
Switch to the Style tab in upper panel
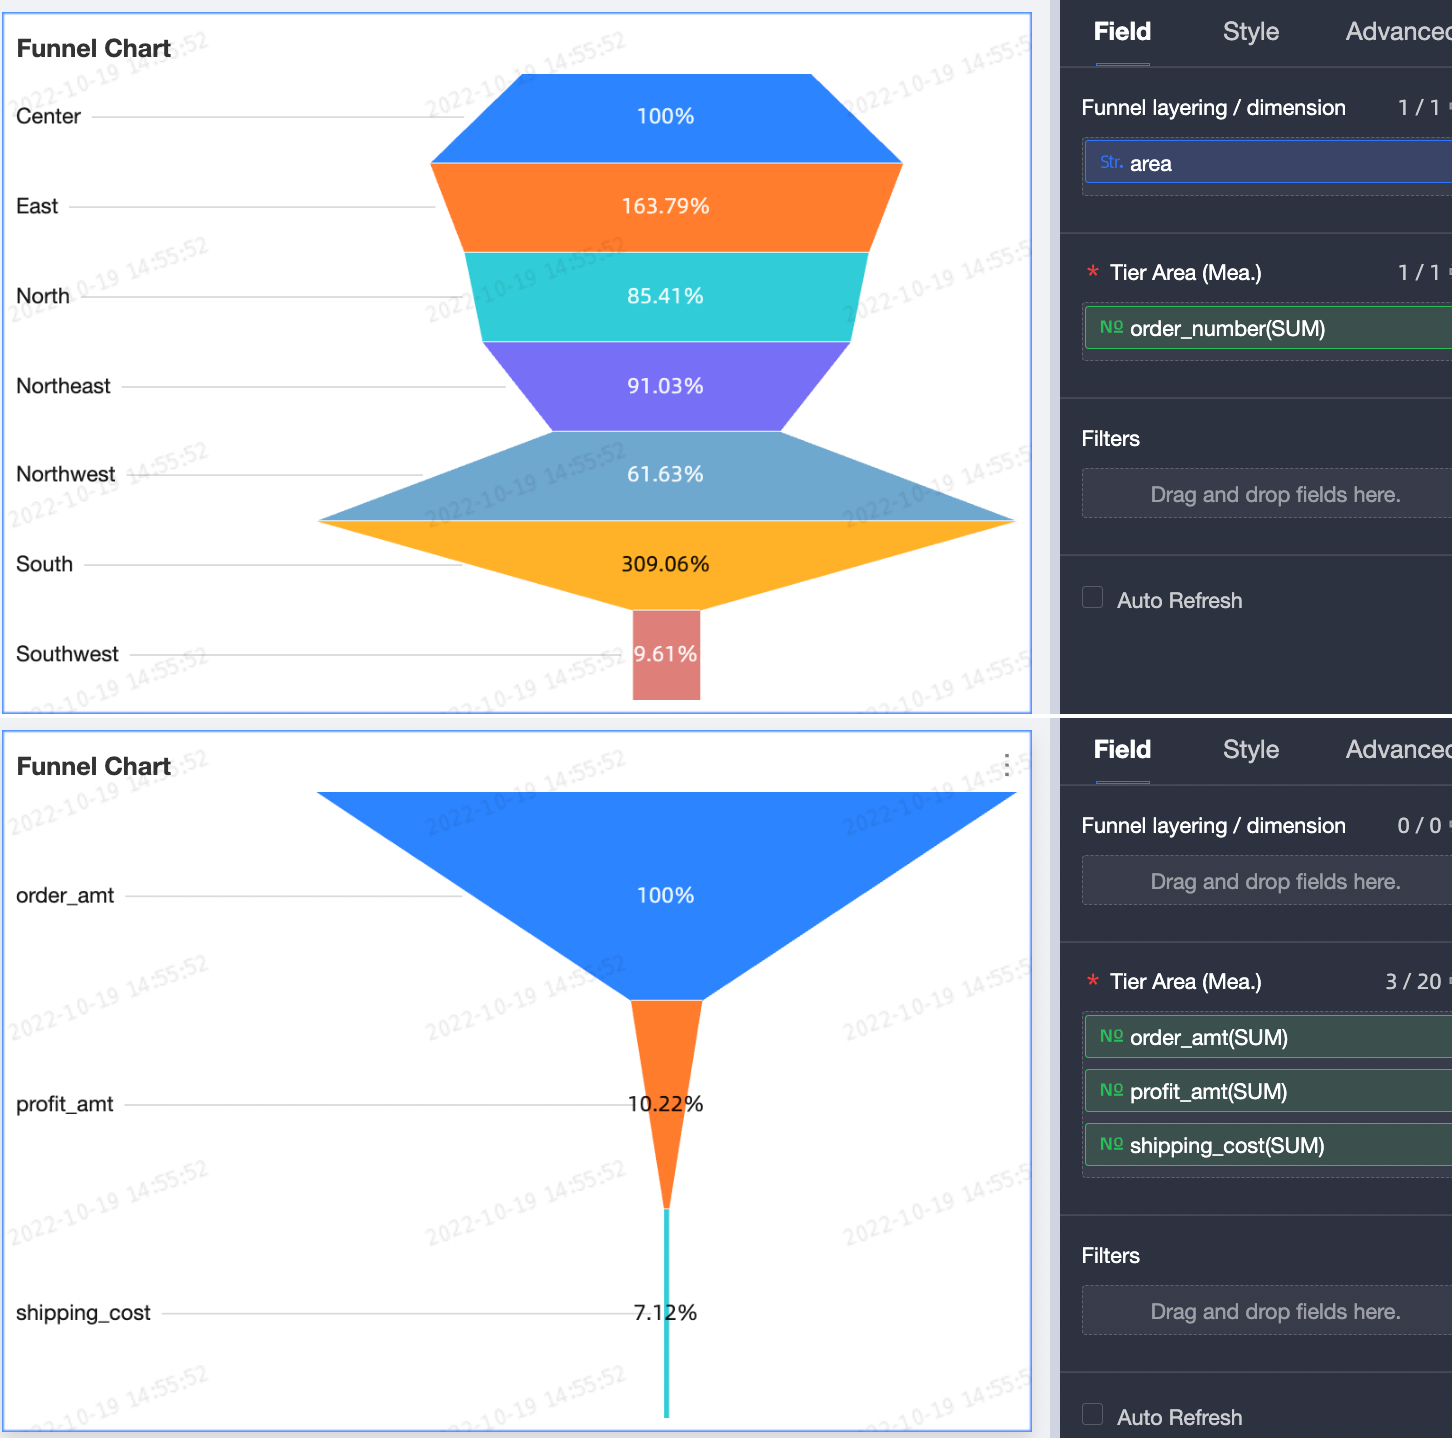pos(1250,31)
